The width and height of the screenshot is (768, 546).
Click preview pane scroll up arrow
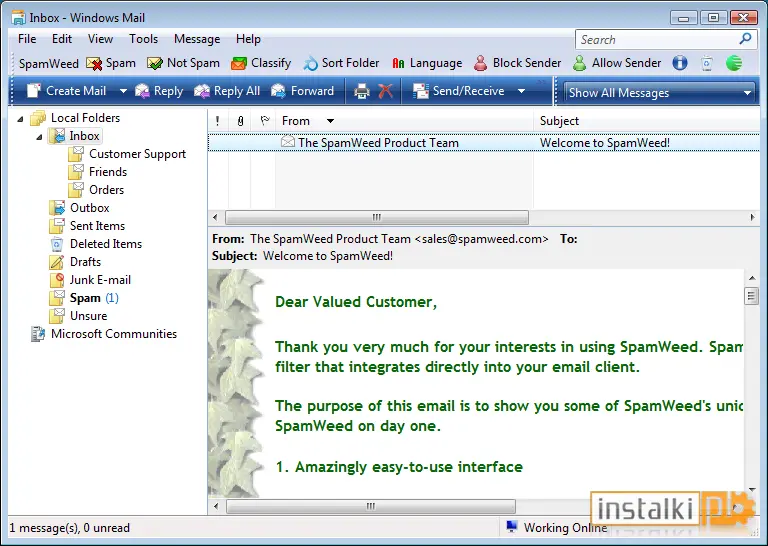[x=752, y=278]
